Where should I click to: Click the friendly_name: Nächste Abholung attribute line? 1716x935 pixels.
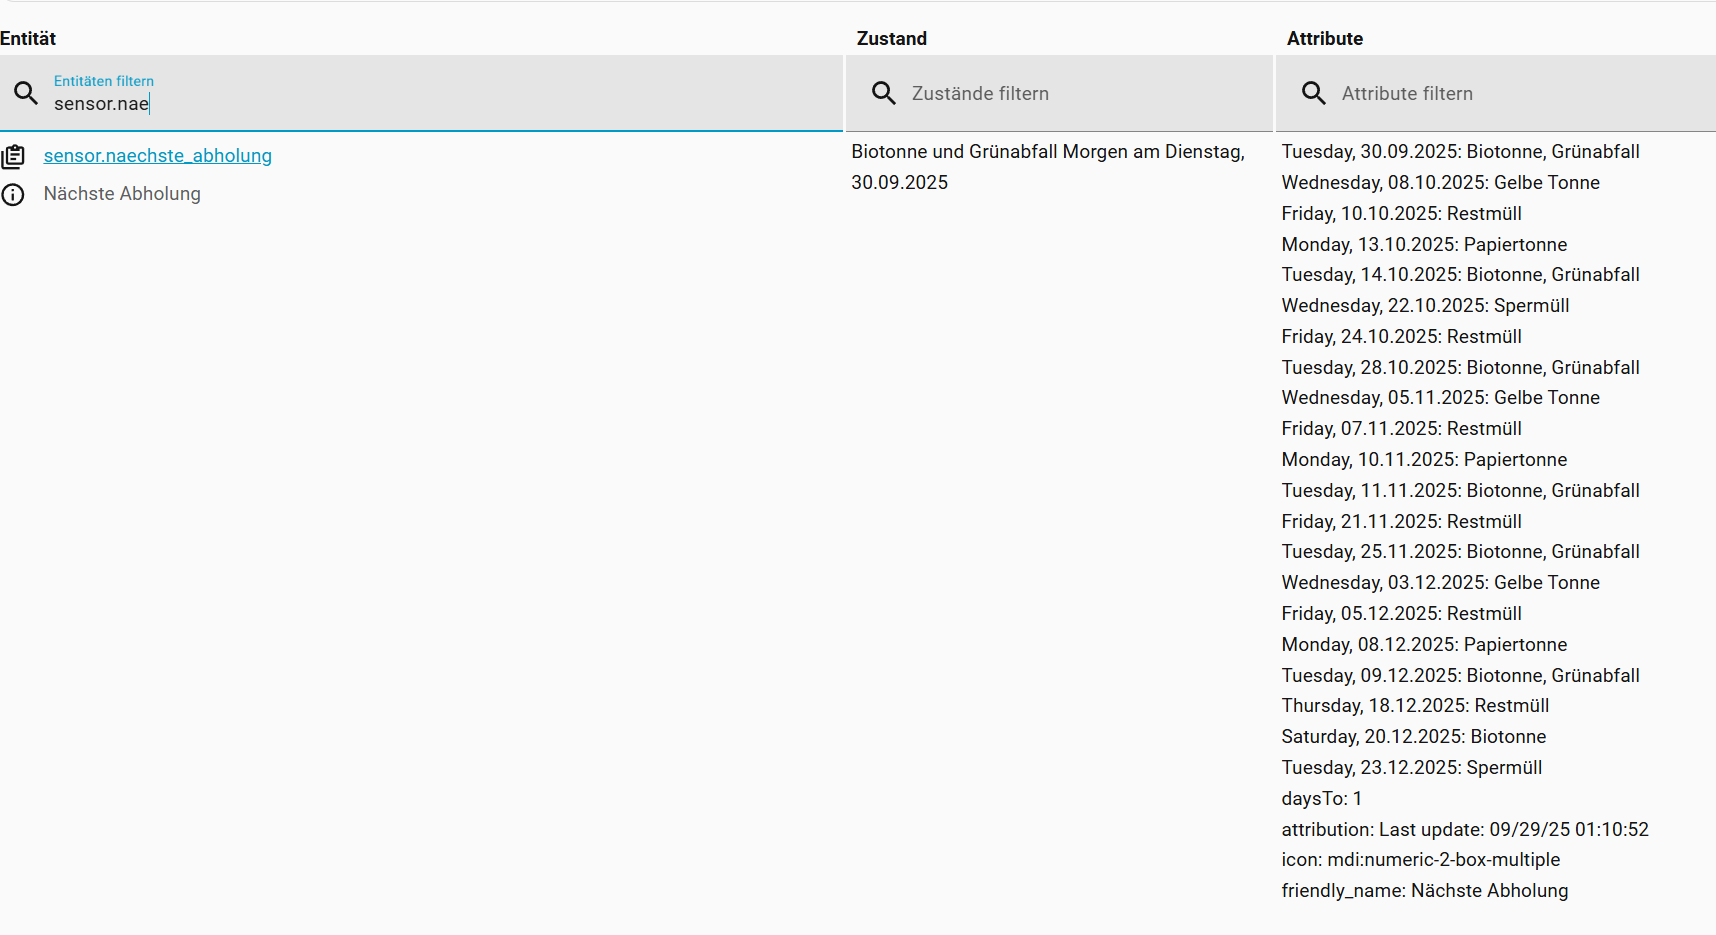pyautogui.click(x=1424, y=891)
